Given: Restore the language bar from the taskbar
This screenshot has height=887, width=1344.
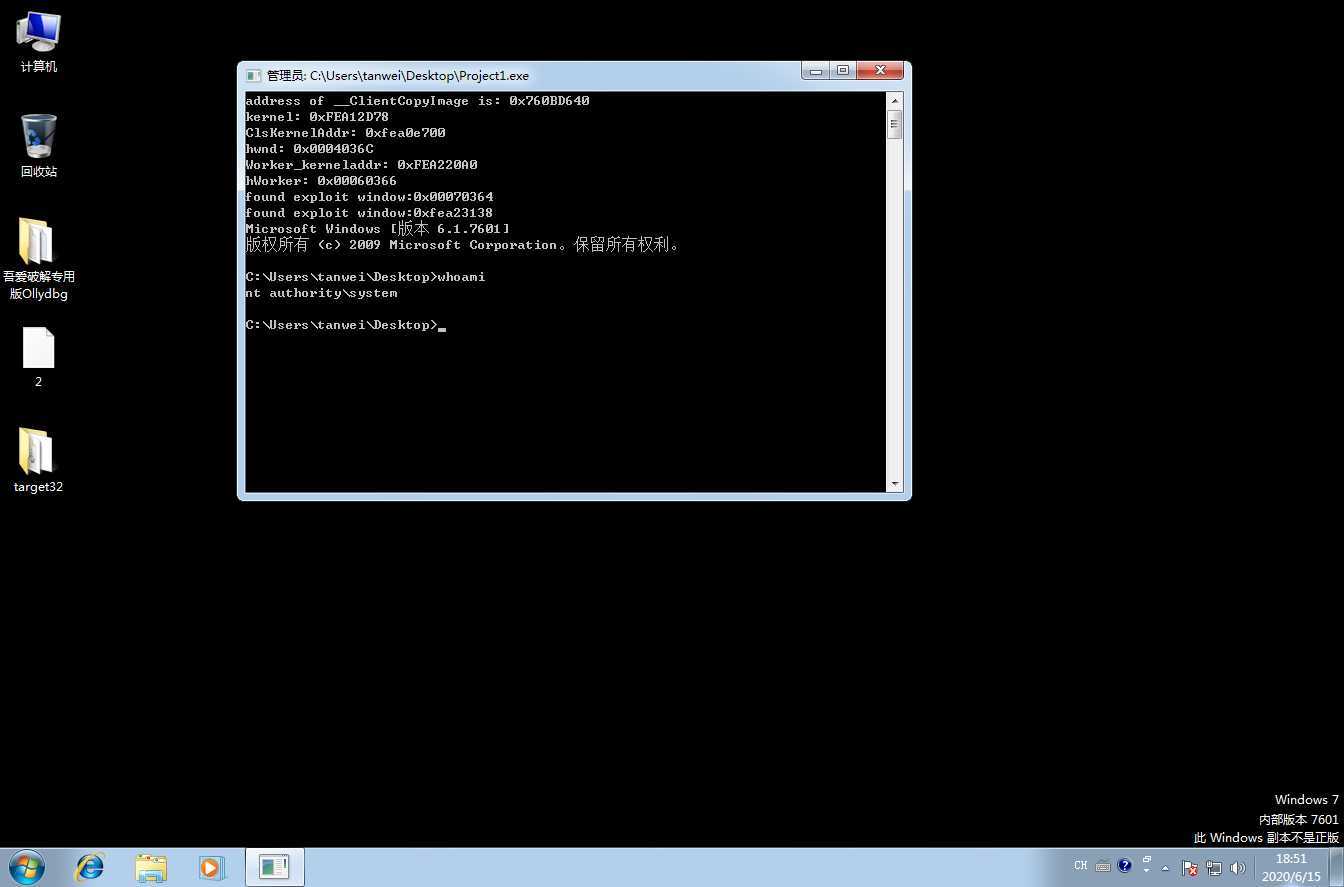Looking at the screenshot, I should [x=1147, y=859].
